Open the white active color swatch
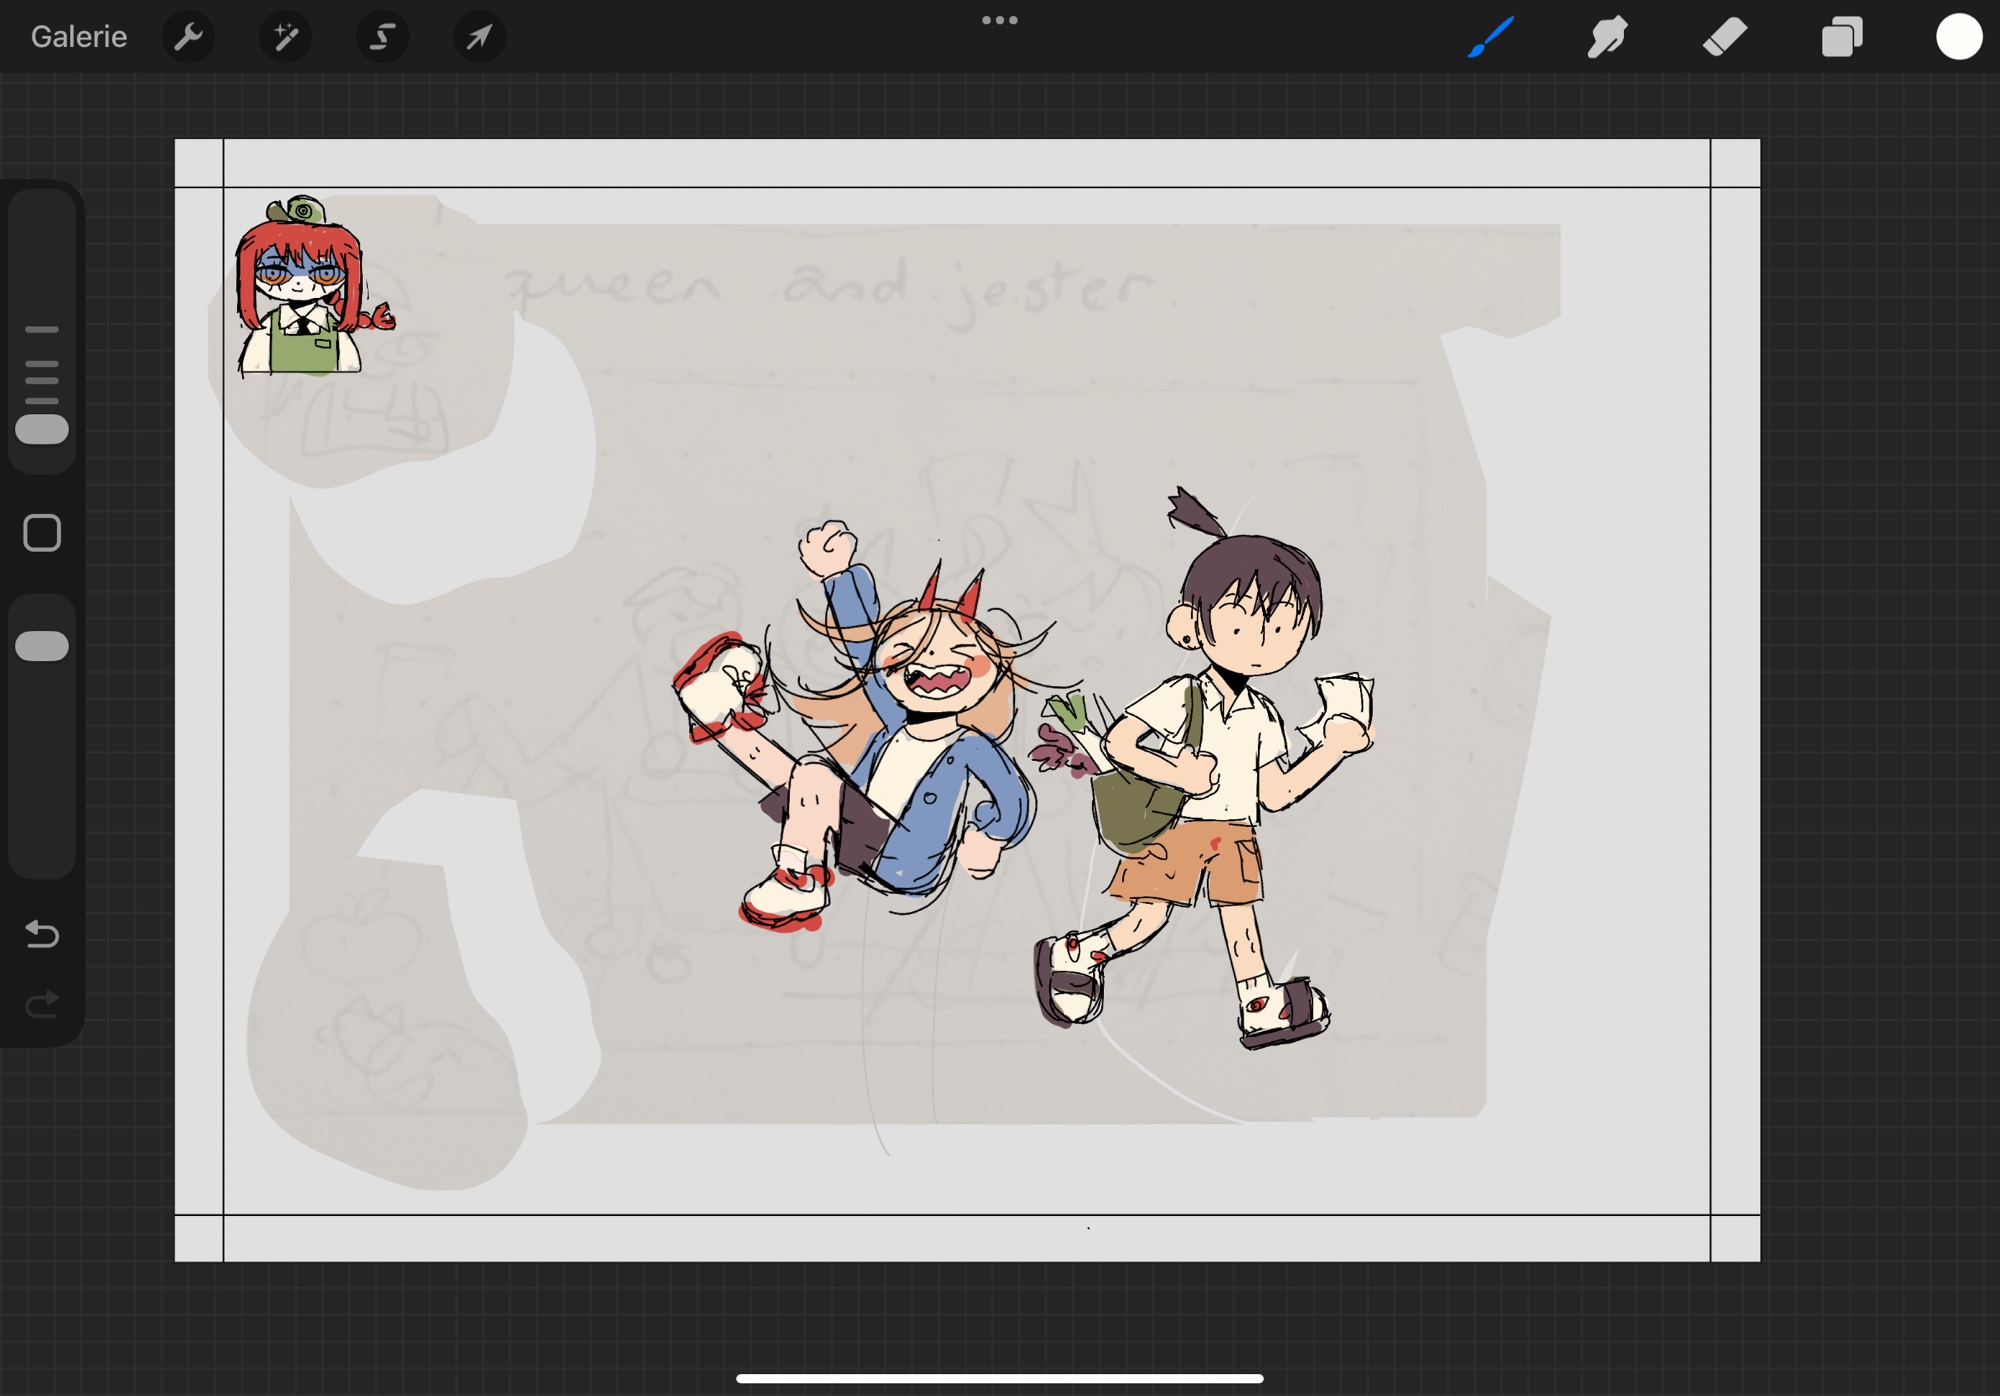 1958,38
